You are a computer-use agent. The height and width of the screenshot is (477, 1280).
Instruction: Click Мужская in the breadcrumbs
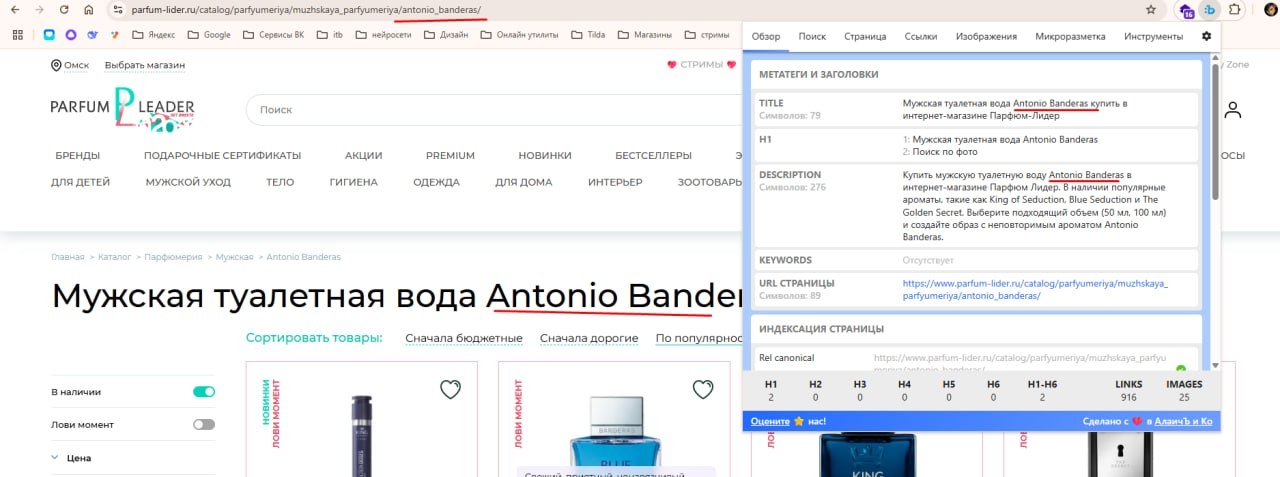pos(234,257)
